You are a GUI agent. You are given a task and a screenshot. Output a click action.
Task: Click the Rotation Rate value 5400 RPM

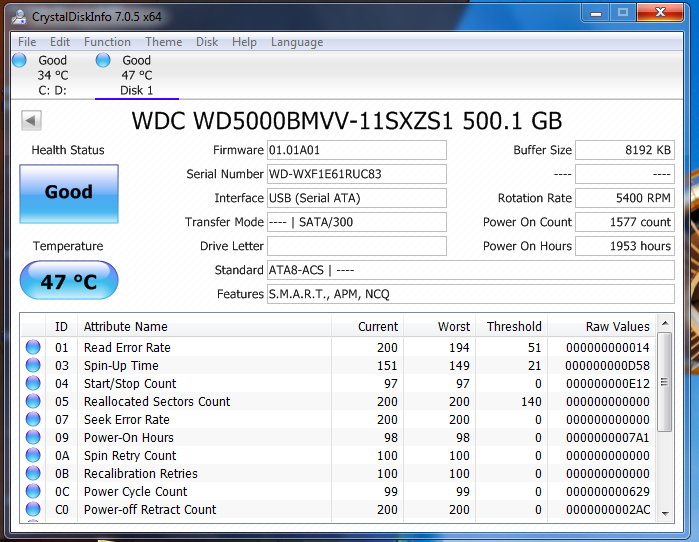point(625,198)
